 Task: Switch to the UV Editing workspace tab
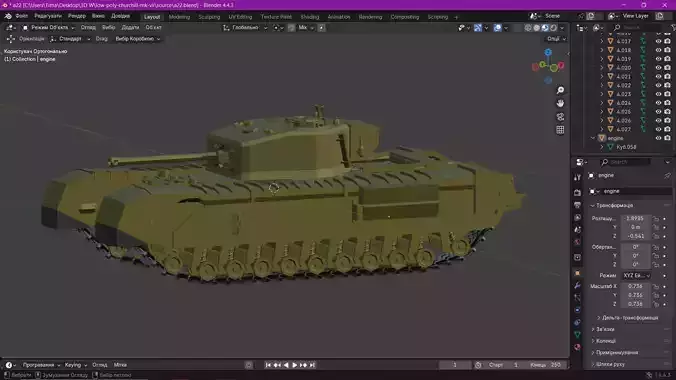(x=240, y=17)
